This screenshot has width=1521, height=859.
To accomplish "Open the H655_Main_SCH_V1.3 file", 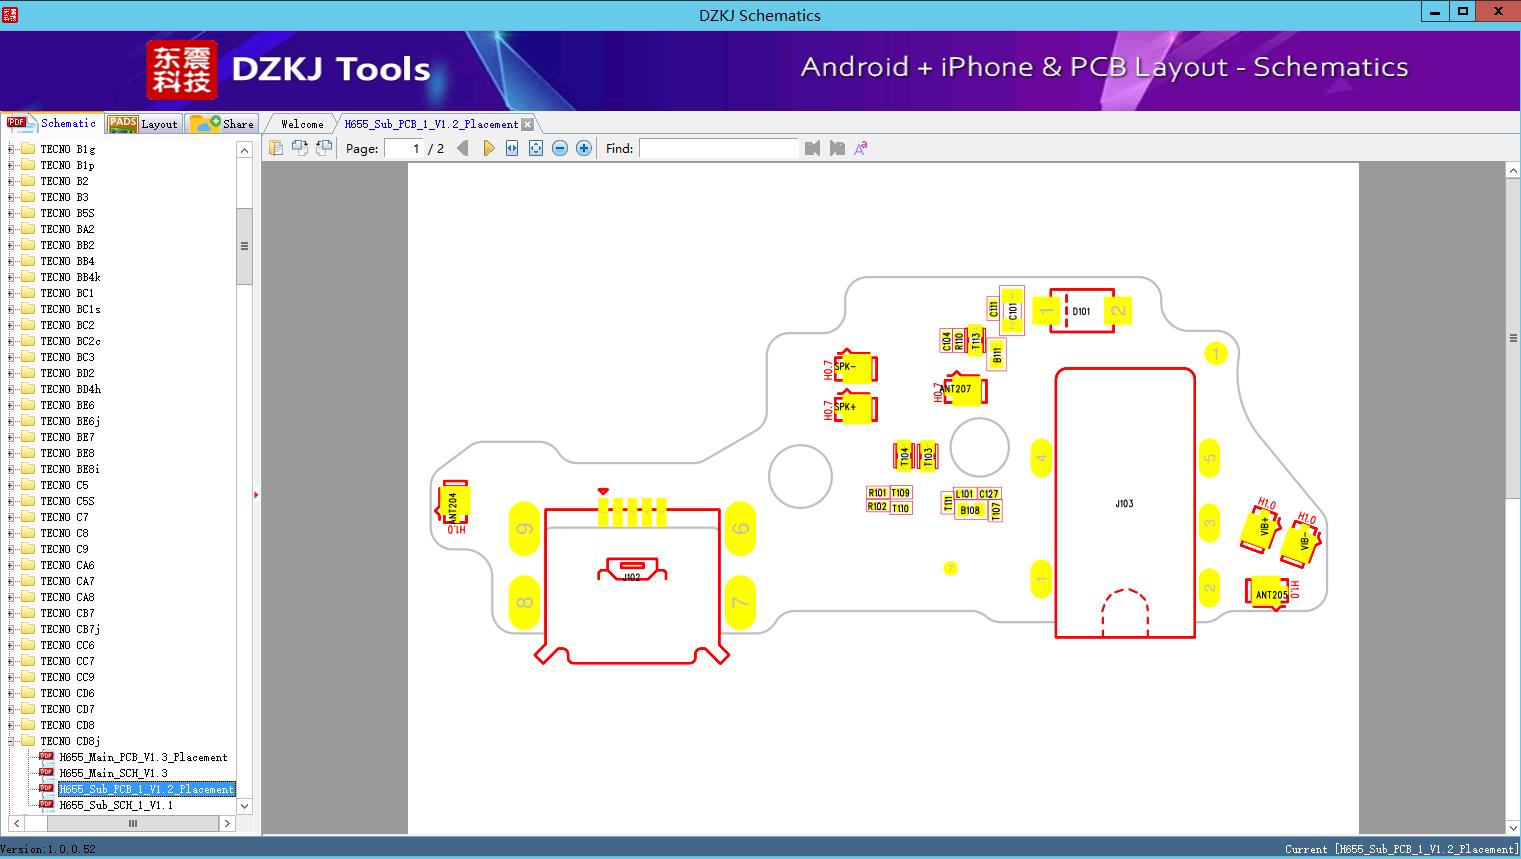I will 113,773.
